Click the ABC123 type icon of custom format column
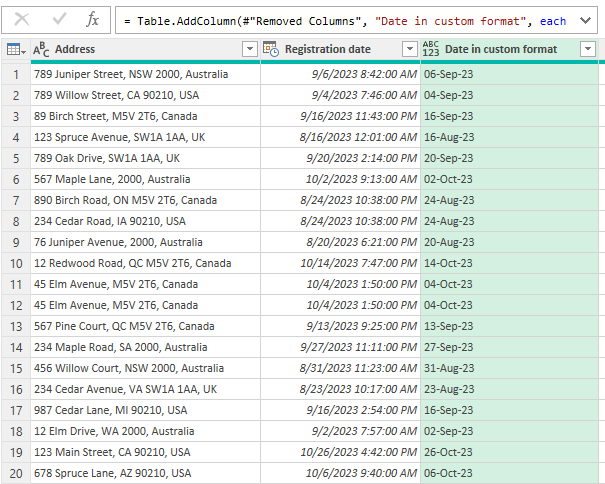Image resolution: width=605 pixels, height=484 pixels. coord(431,49)
